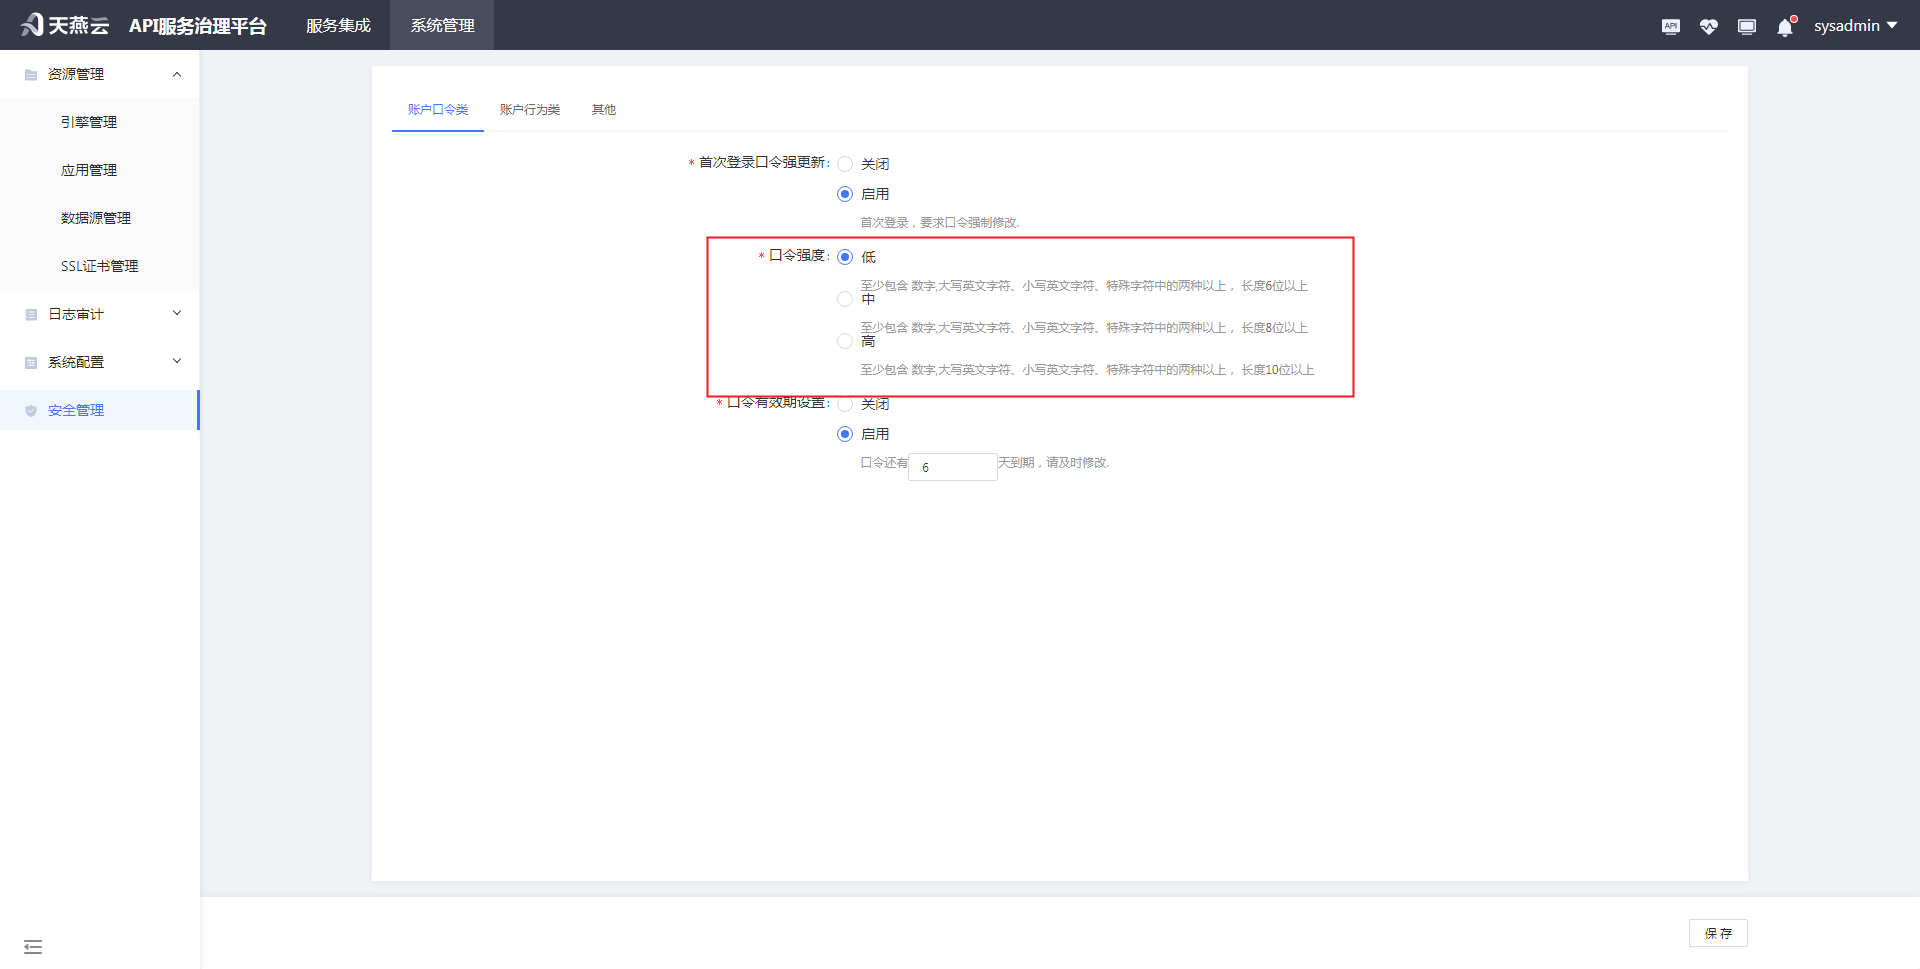Screen dimensions: 1920x969
Task: View notifications via the bell icon
Action: pyautogui.click(x=1784, y=27)
